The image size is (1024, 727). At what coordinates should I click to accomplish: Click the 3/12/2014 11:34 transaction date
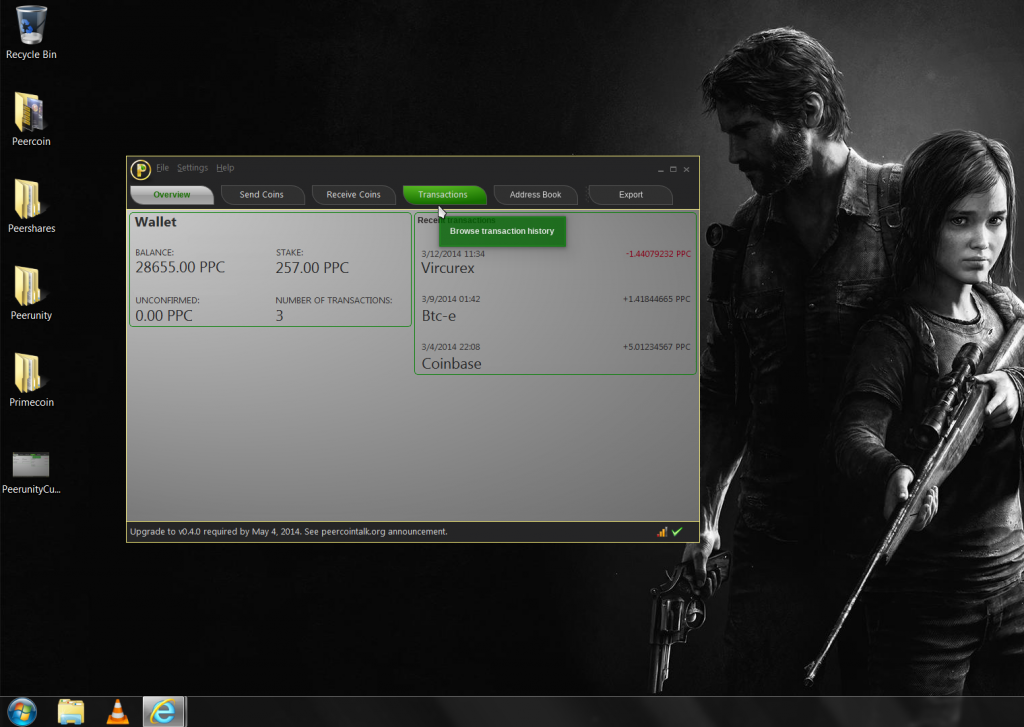tap(453, 254)
